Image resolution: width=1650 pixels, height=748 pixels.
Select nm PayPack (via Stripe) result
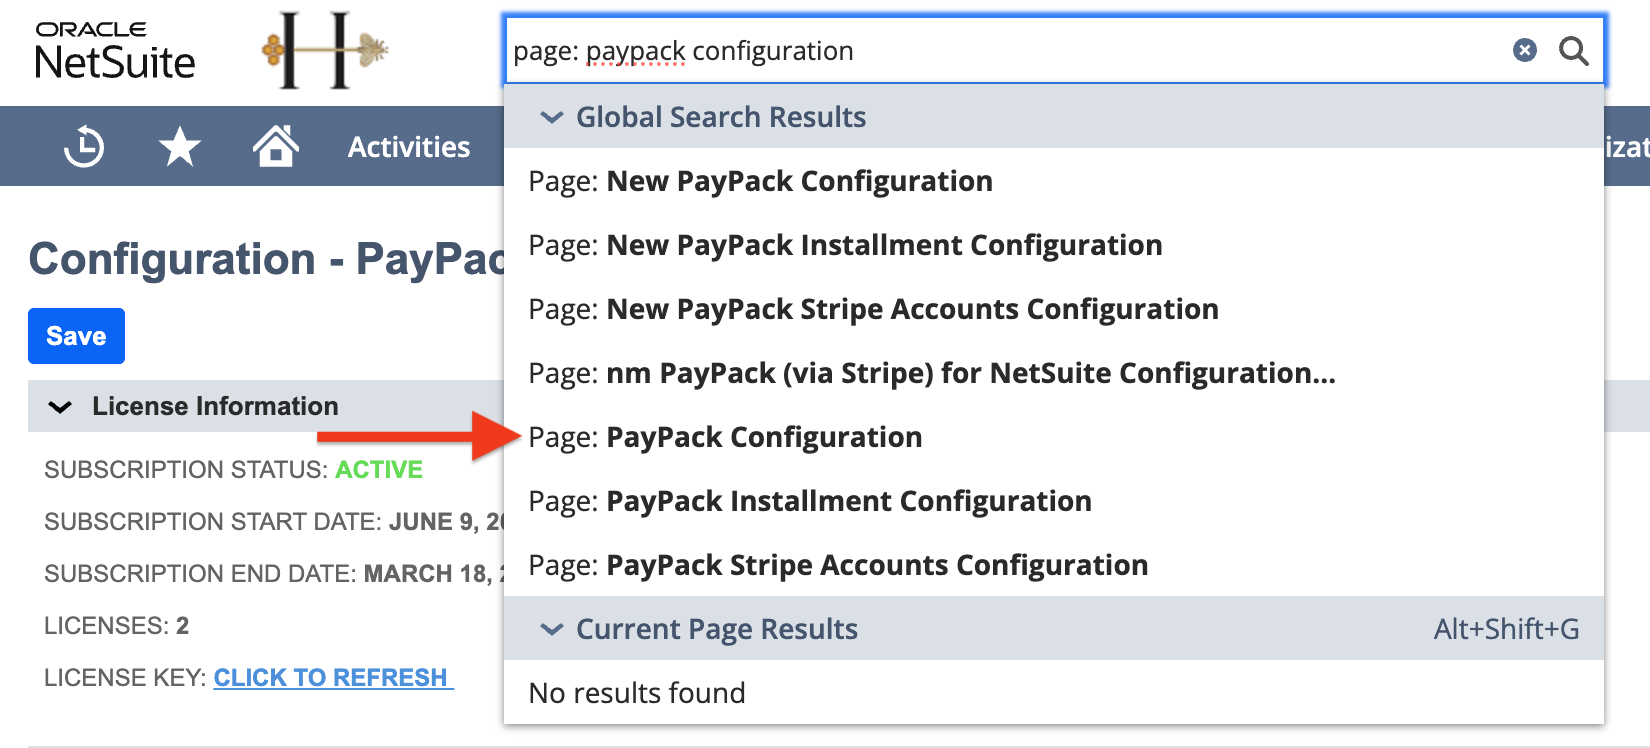[x=970, y=373]
